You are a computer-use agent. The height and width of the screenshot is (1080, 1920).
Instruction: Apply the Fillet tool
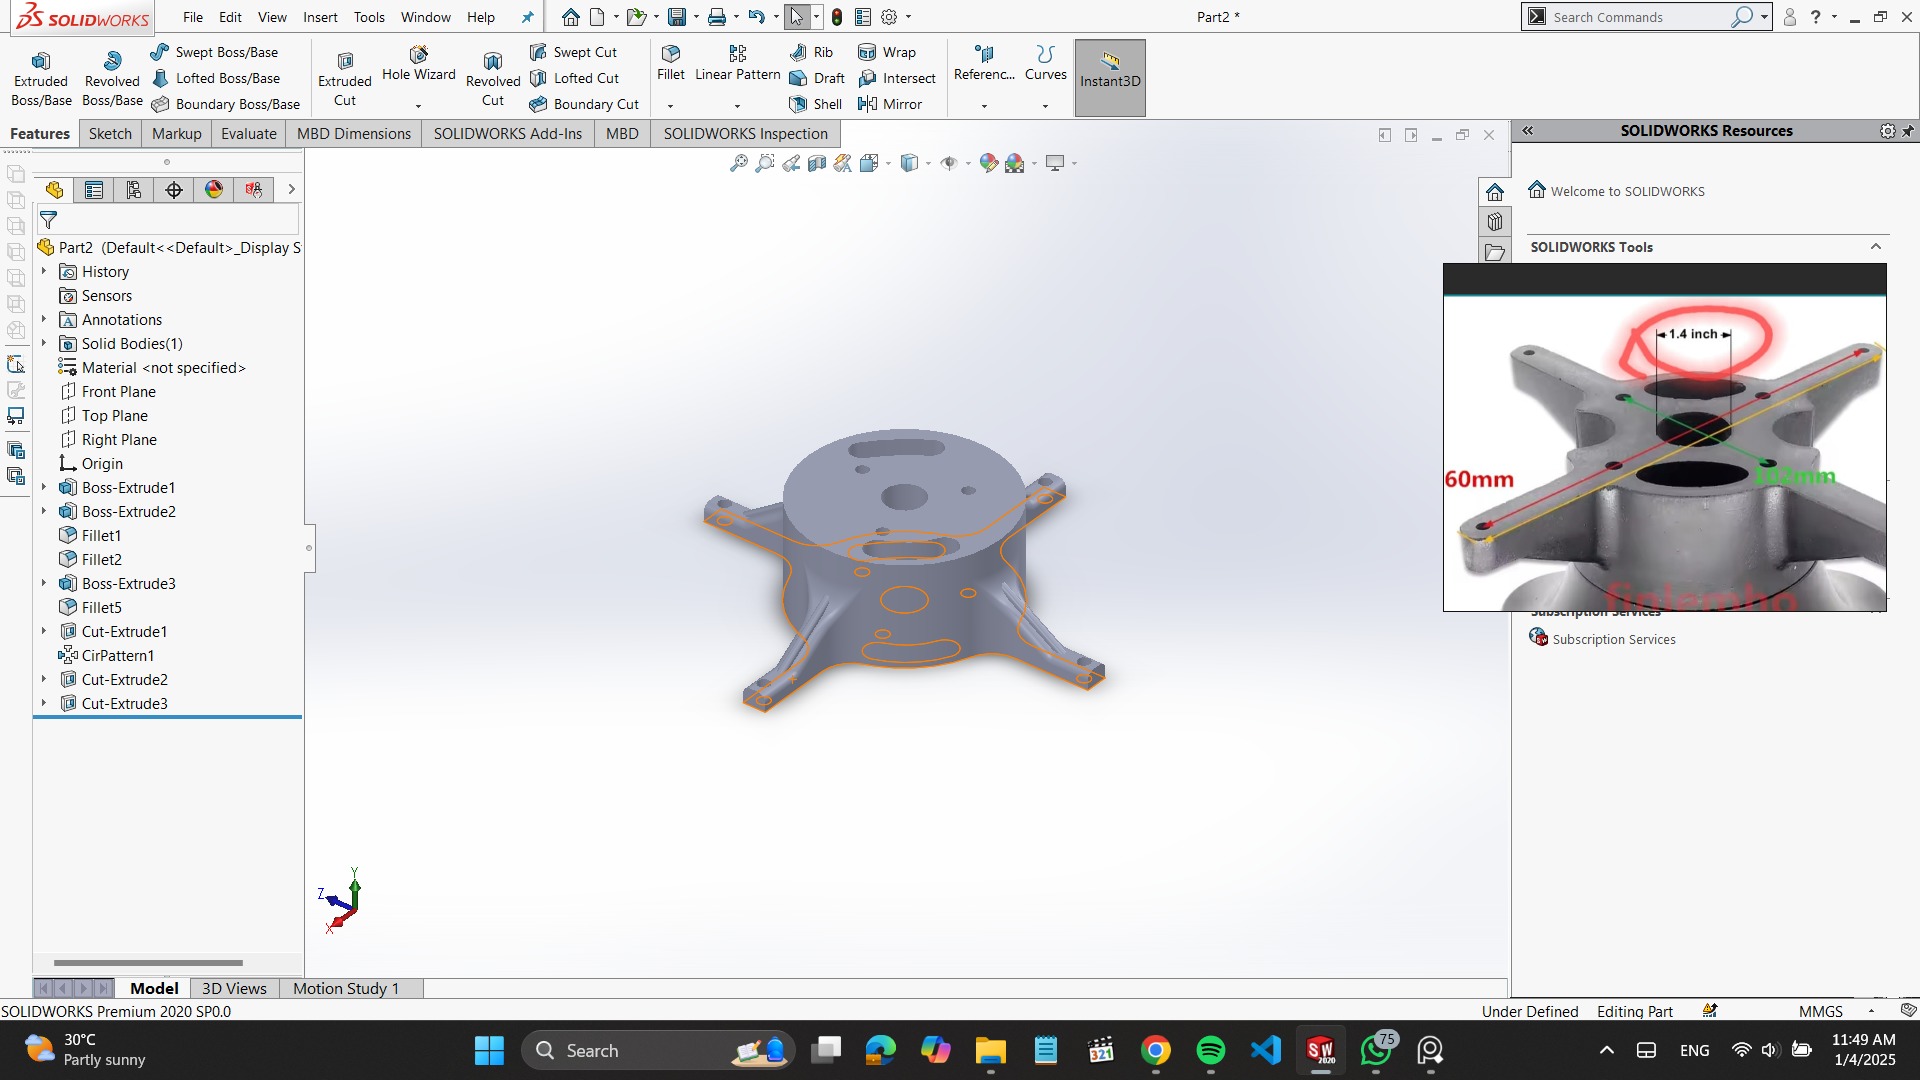(x=671, y=63)
